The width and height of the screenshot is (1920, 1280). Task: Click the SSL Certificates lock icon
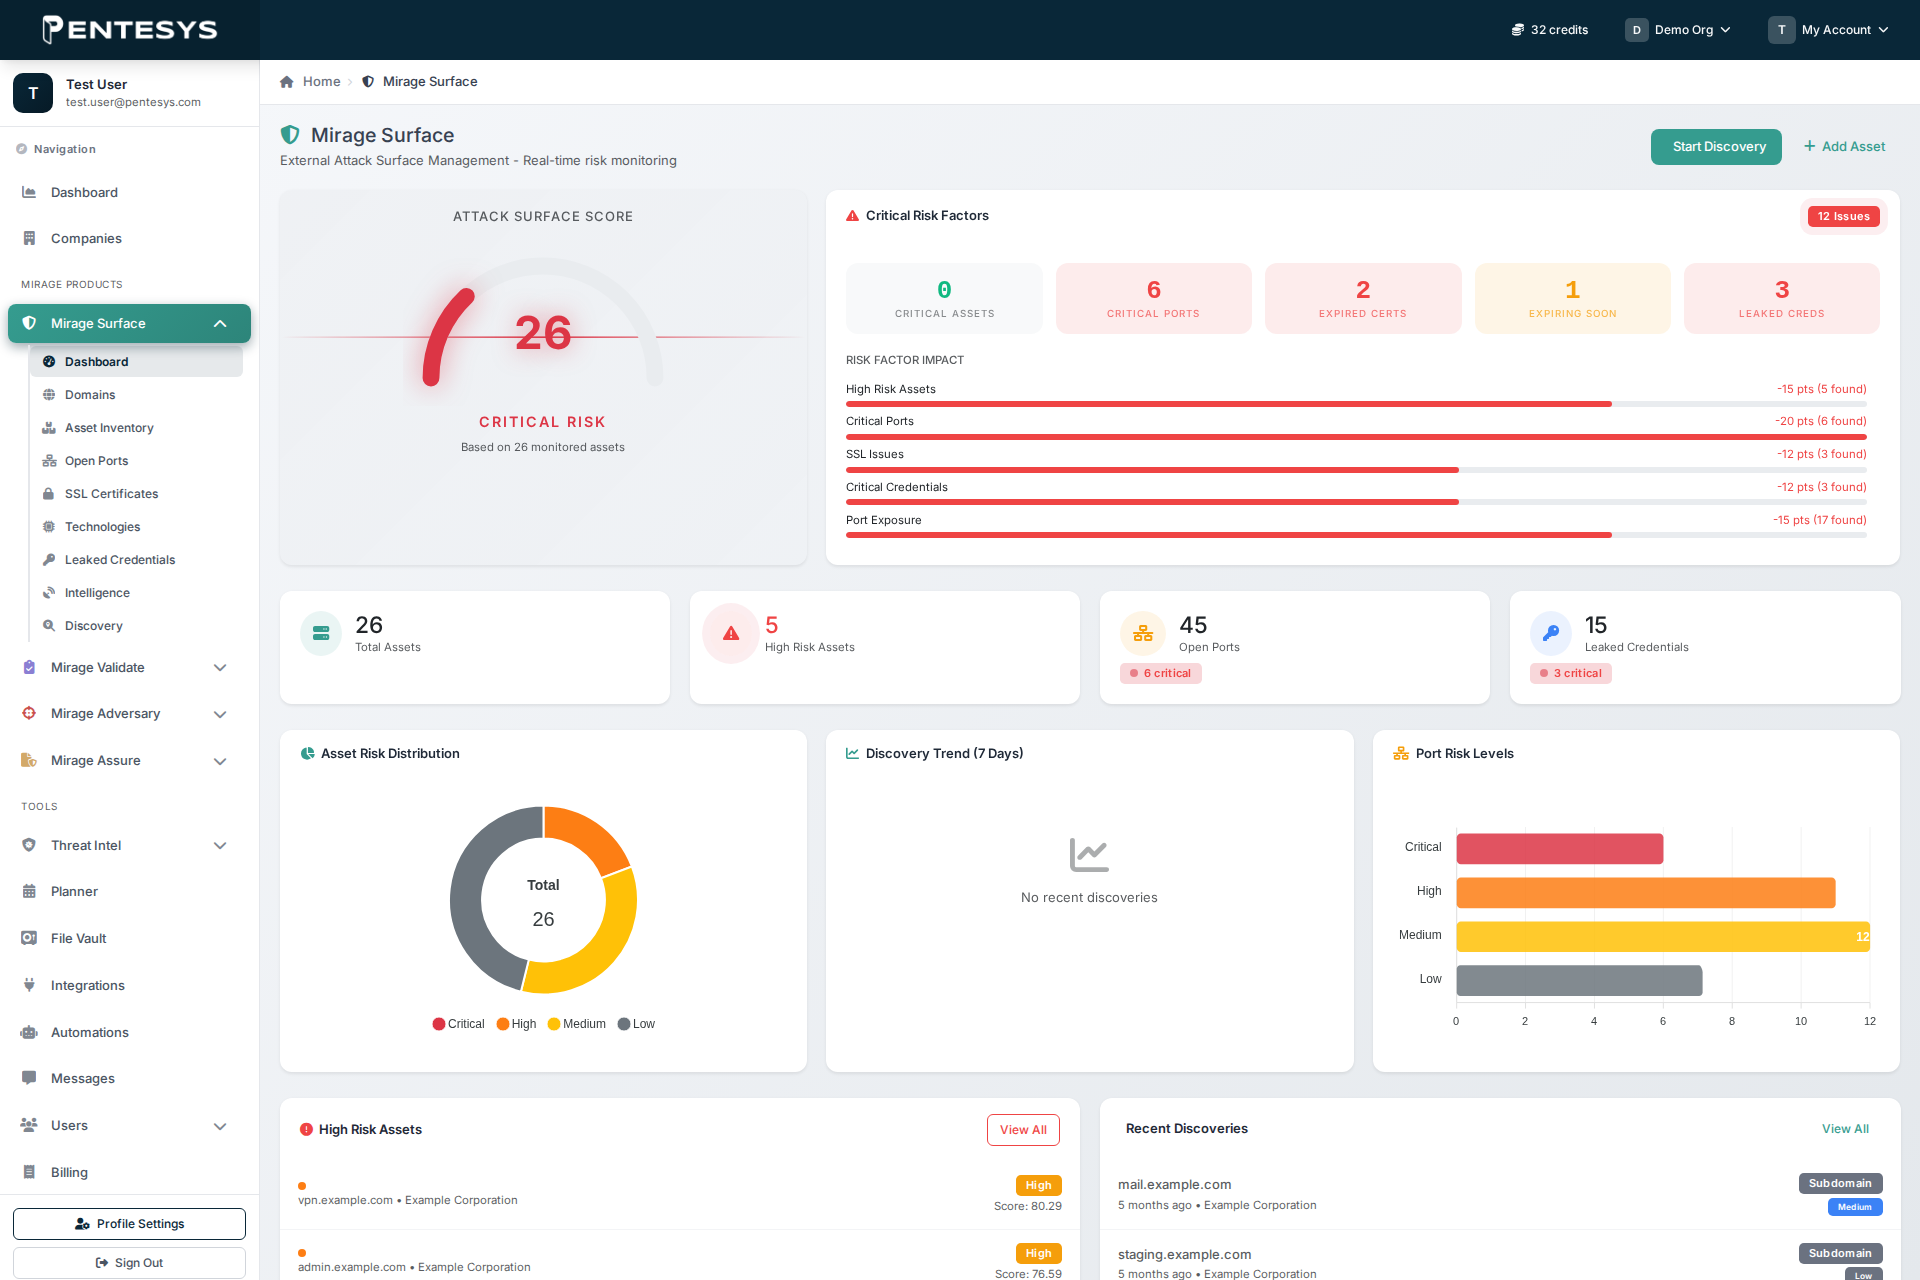tap(49, 494)
